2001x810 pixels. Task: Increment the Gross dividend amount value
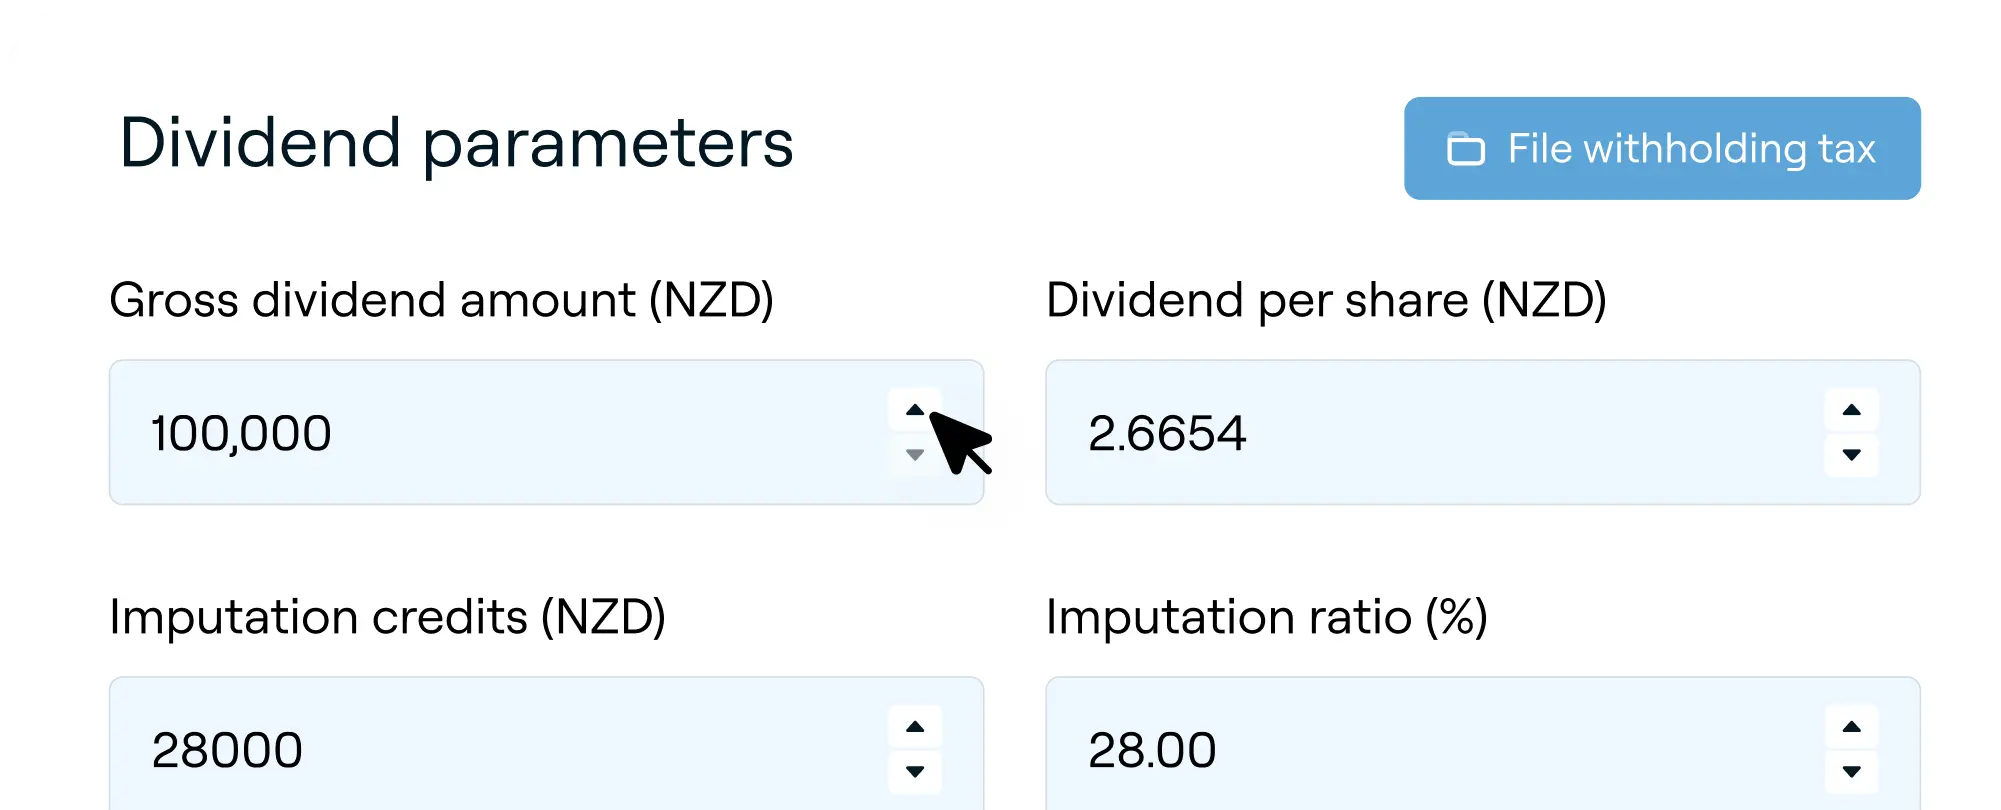pyautogui.click(x=916, y=409)
